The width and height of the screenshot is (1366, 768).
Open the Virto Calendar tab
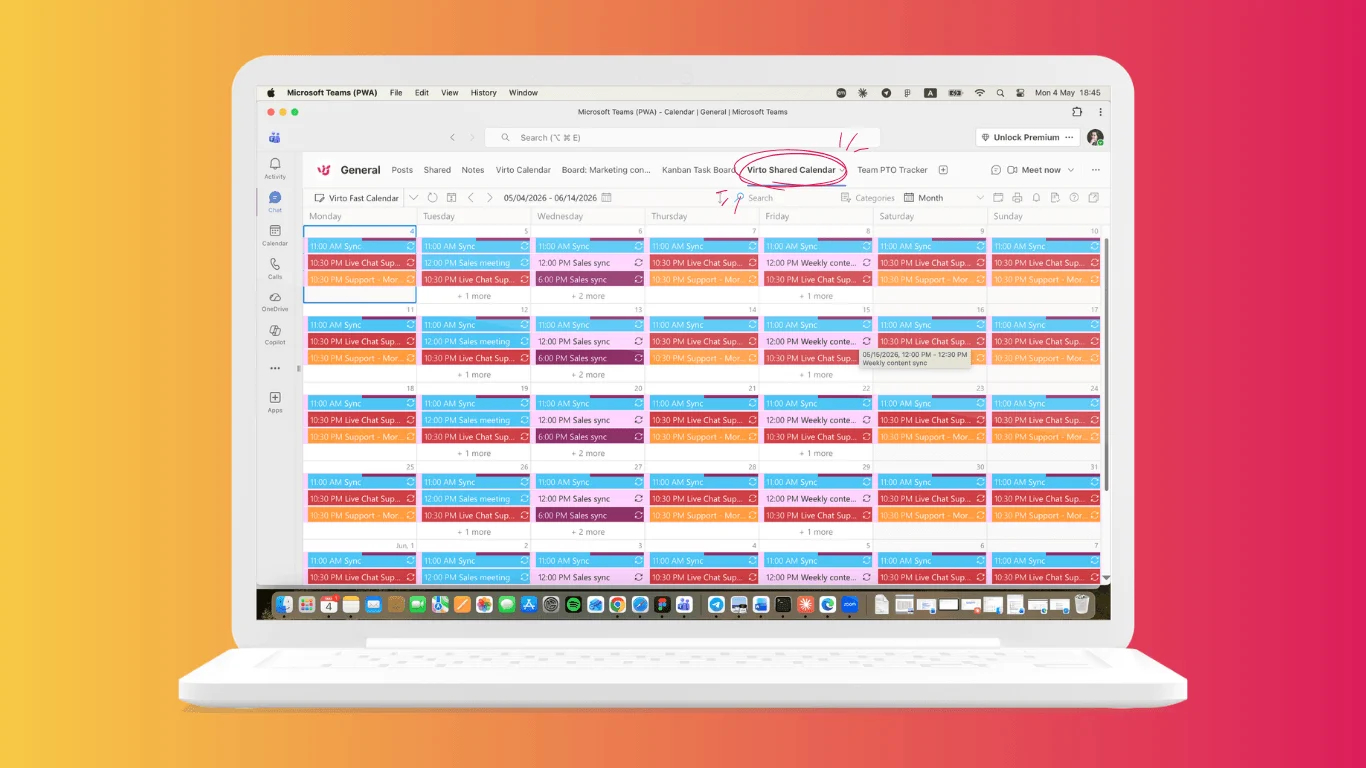tap(523, 170)
